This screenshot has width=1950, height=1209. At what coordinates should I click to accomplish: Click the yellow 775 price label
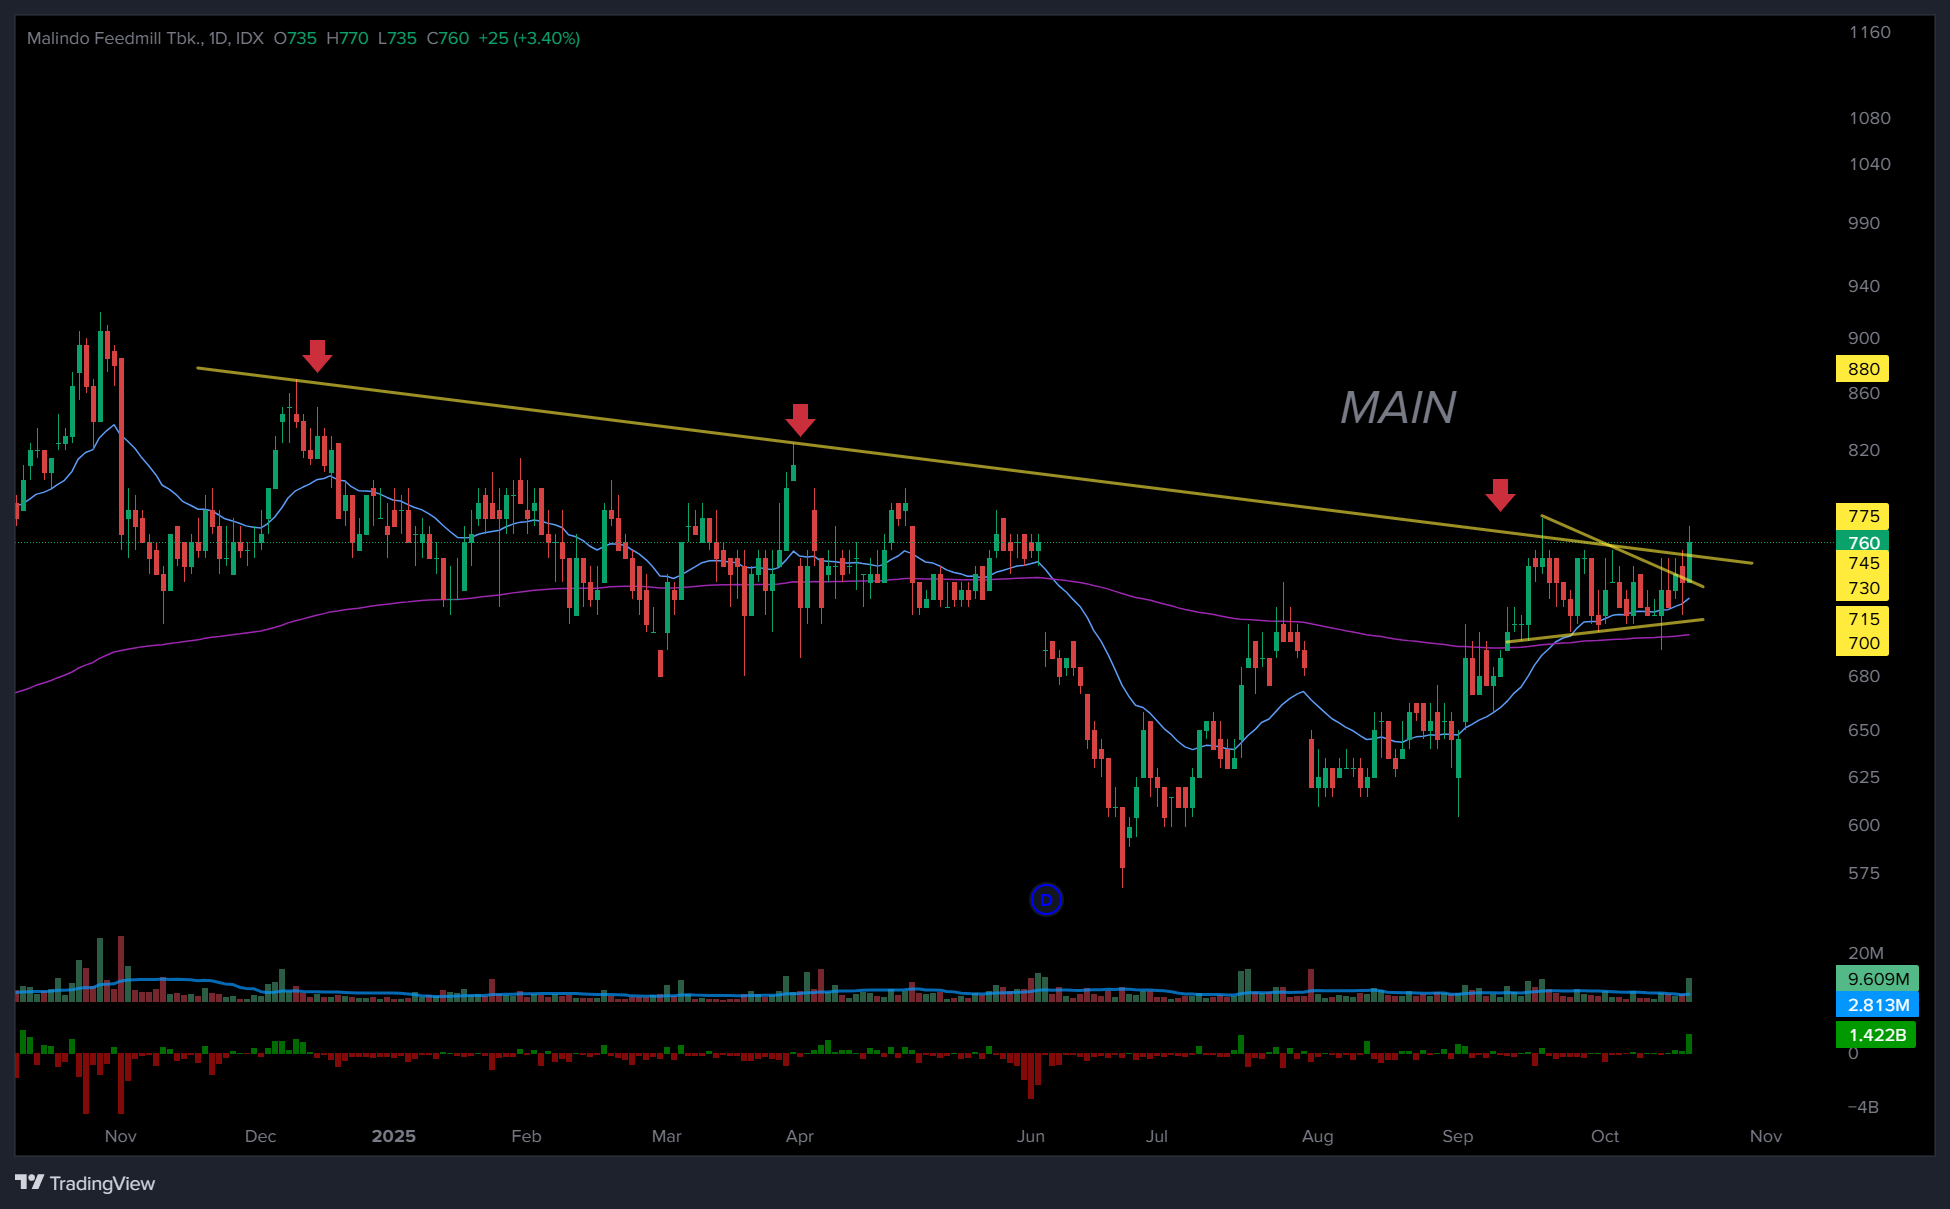click(x=1862, y=516)
